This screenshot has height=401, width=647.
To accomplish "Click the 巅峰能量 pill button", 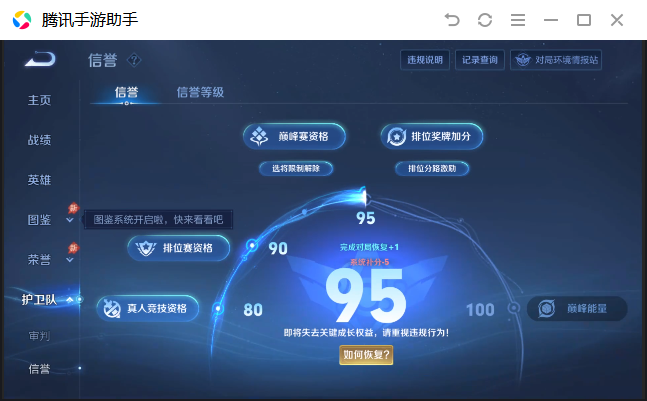I will pos(577,309).
